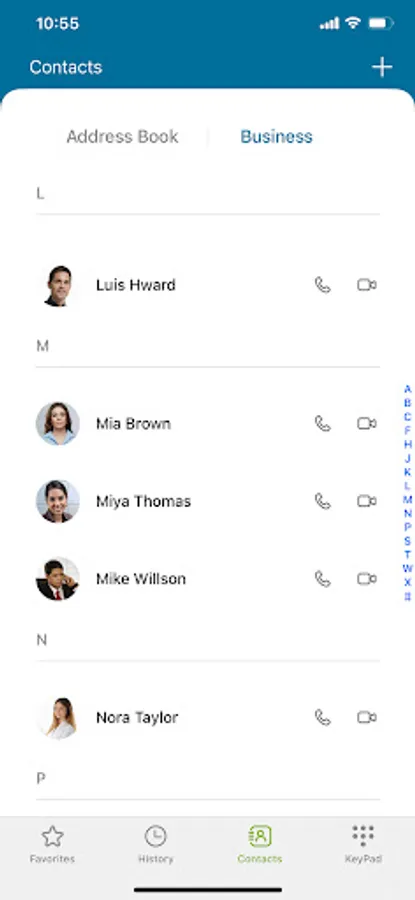Jump to letter T in index
Screen dimensions: 415x900
[x=408, y=554]
